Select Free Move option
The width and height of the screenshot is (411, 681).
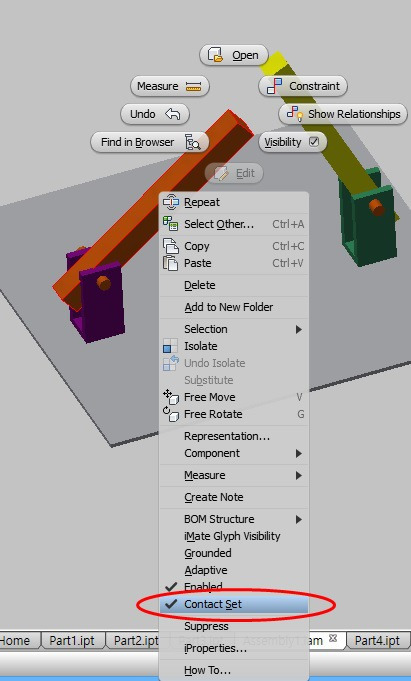point(234,397)
